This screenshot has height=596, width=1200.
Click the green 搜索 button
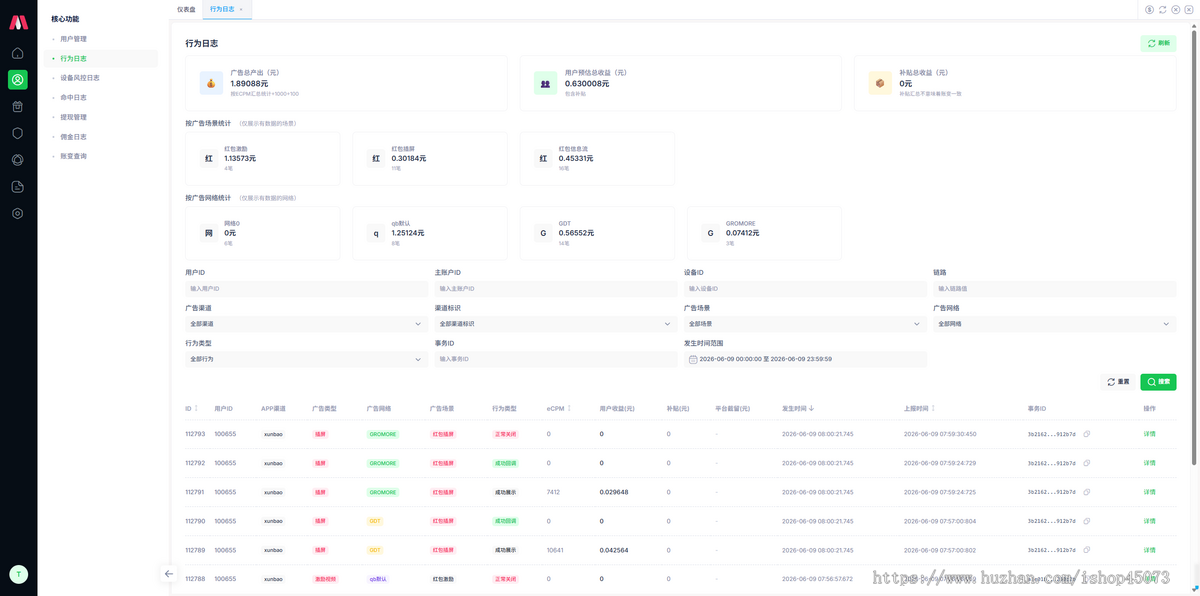(x=1158, y=382)
